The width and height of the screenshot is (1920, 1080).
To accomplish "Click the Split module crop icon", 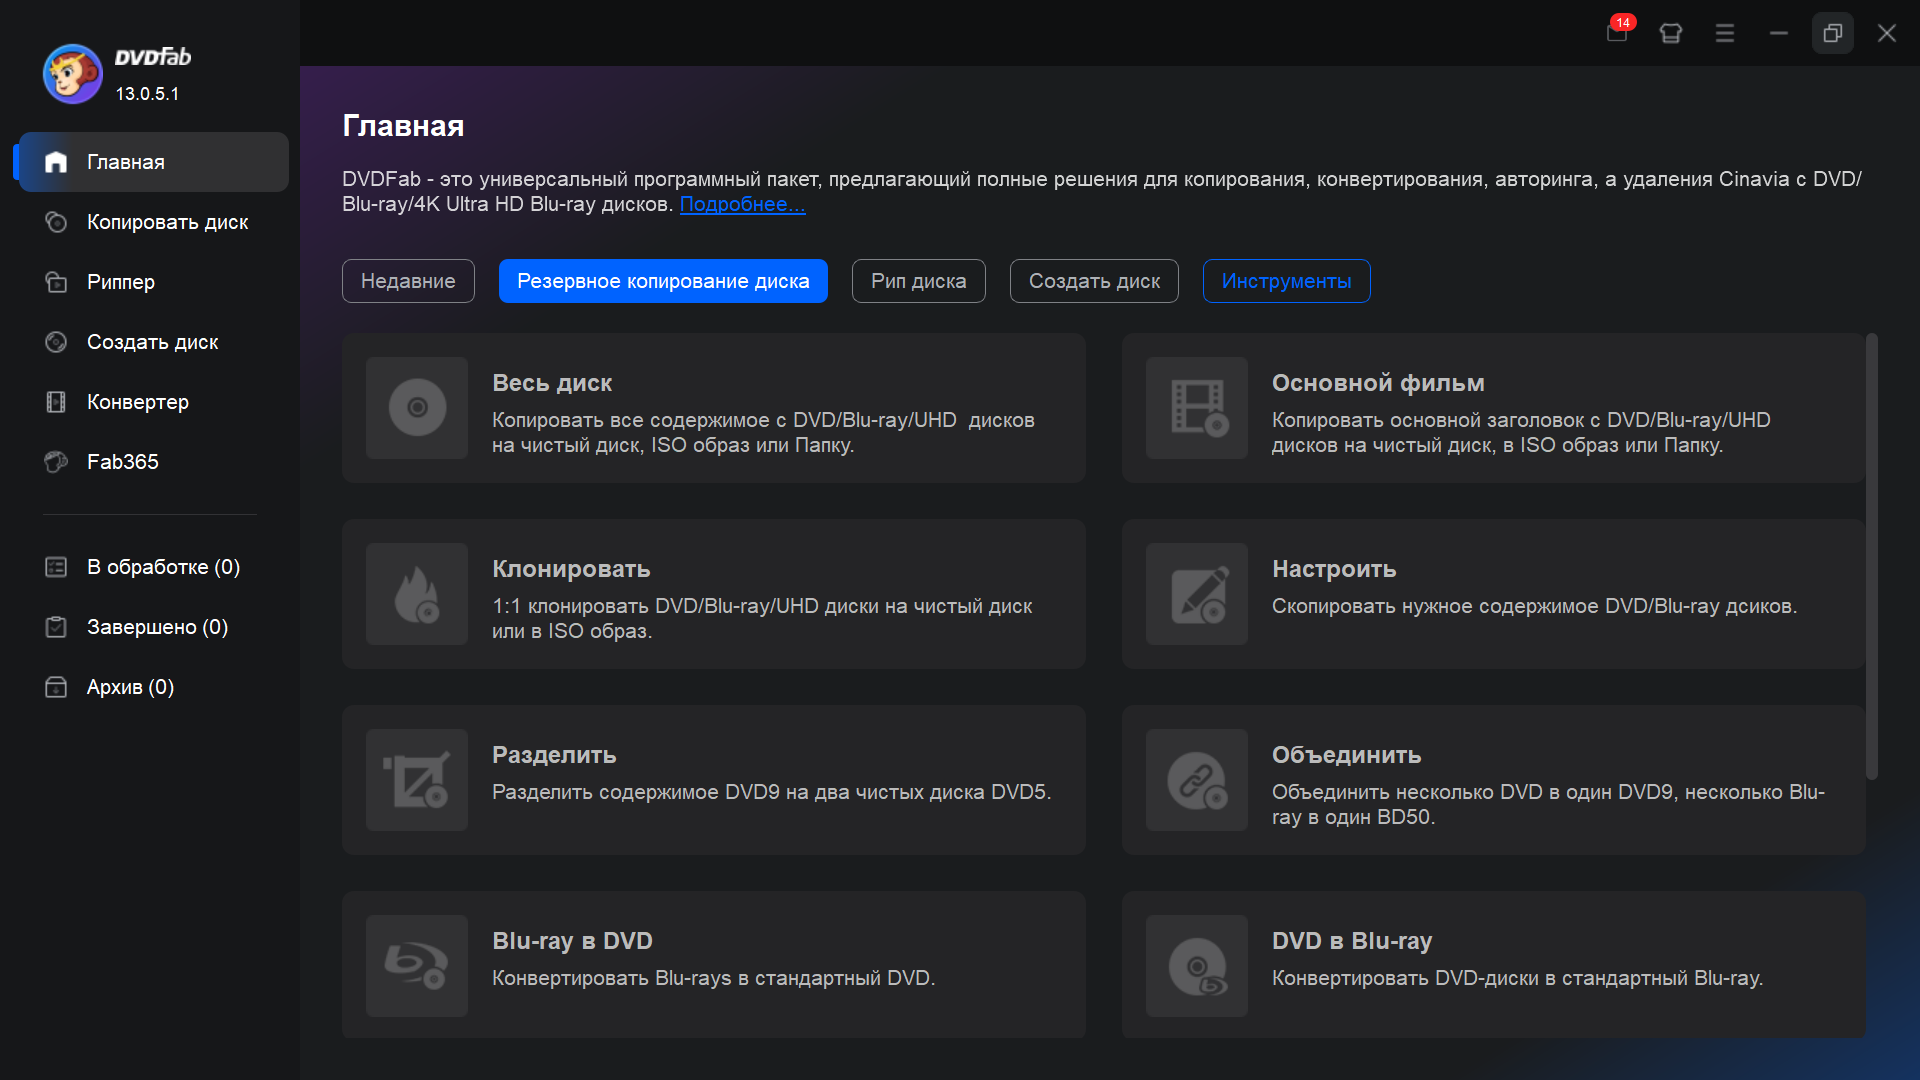I will click(x=417, y=780).
